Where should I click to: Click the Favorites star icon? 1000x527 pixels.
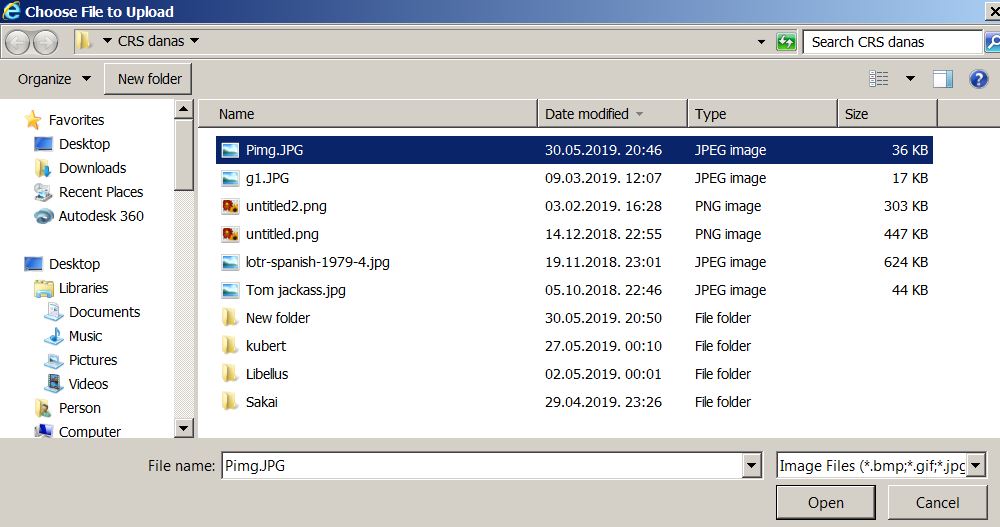point(33,119)
